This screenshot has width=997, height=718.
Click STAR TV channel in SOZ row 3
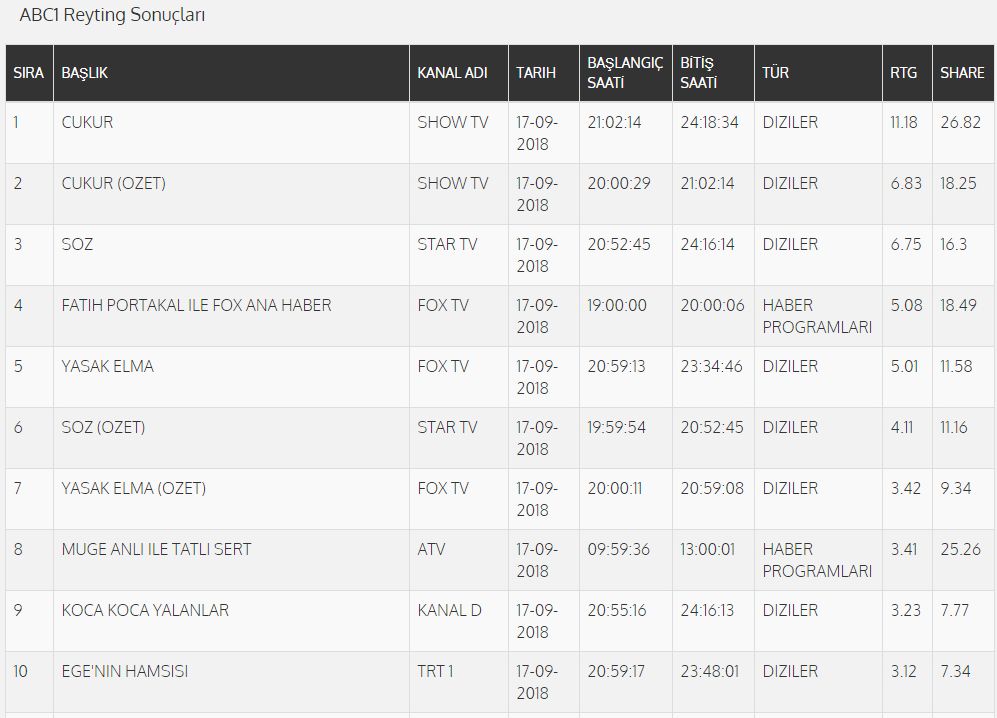click(x=447, y=244)
